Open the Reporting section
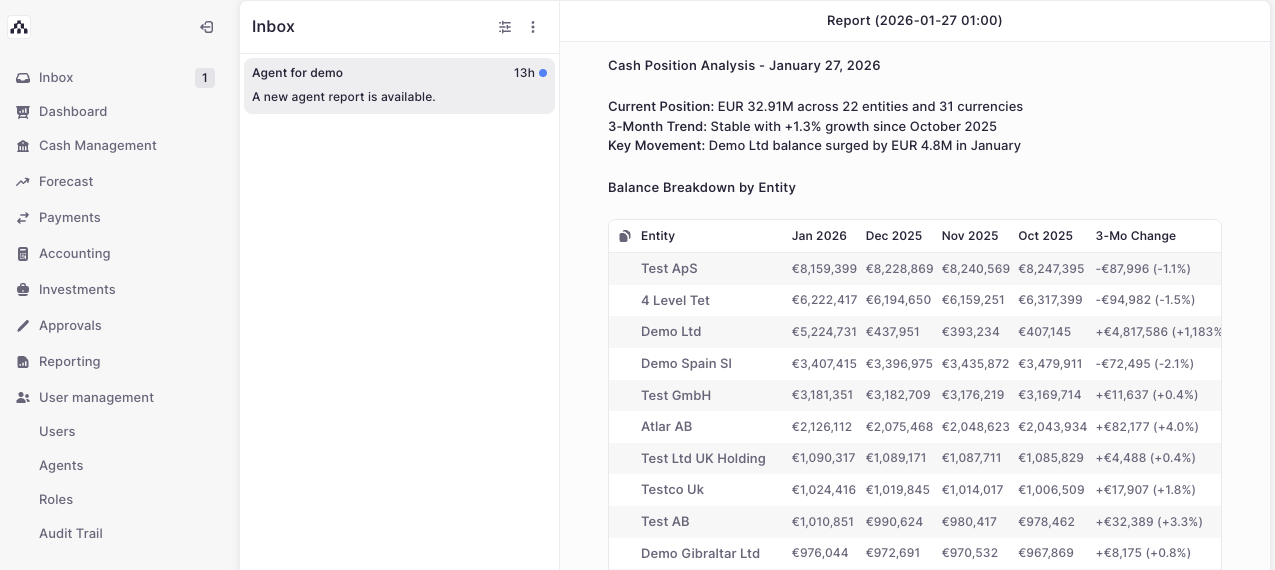The image size is (1275, 570). tap(69, 362)
